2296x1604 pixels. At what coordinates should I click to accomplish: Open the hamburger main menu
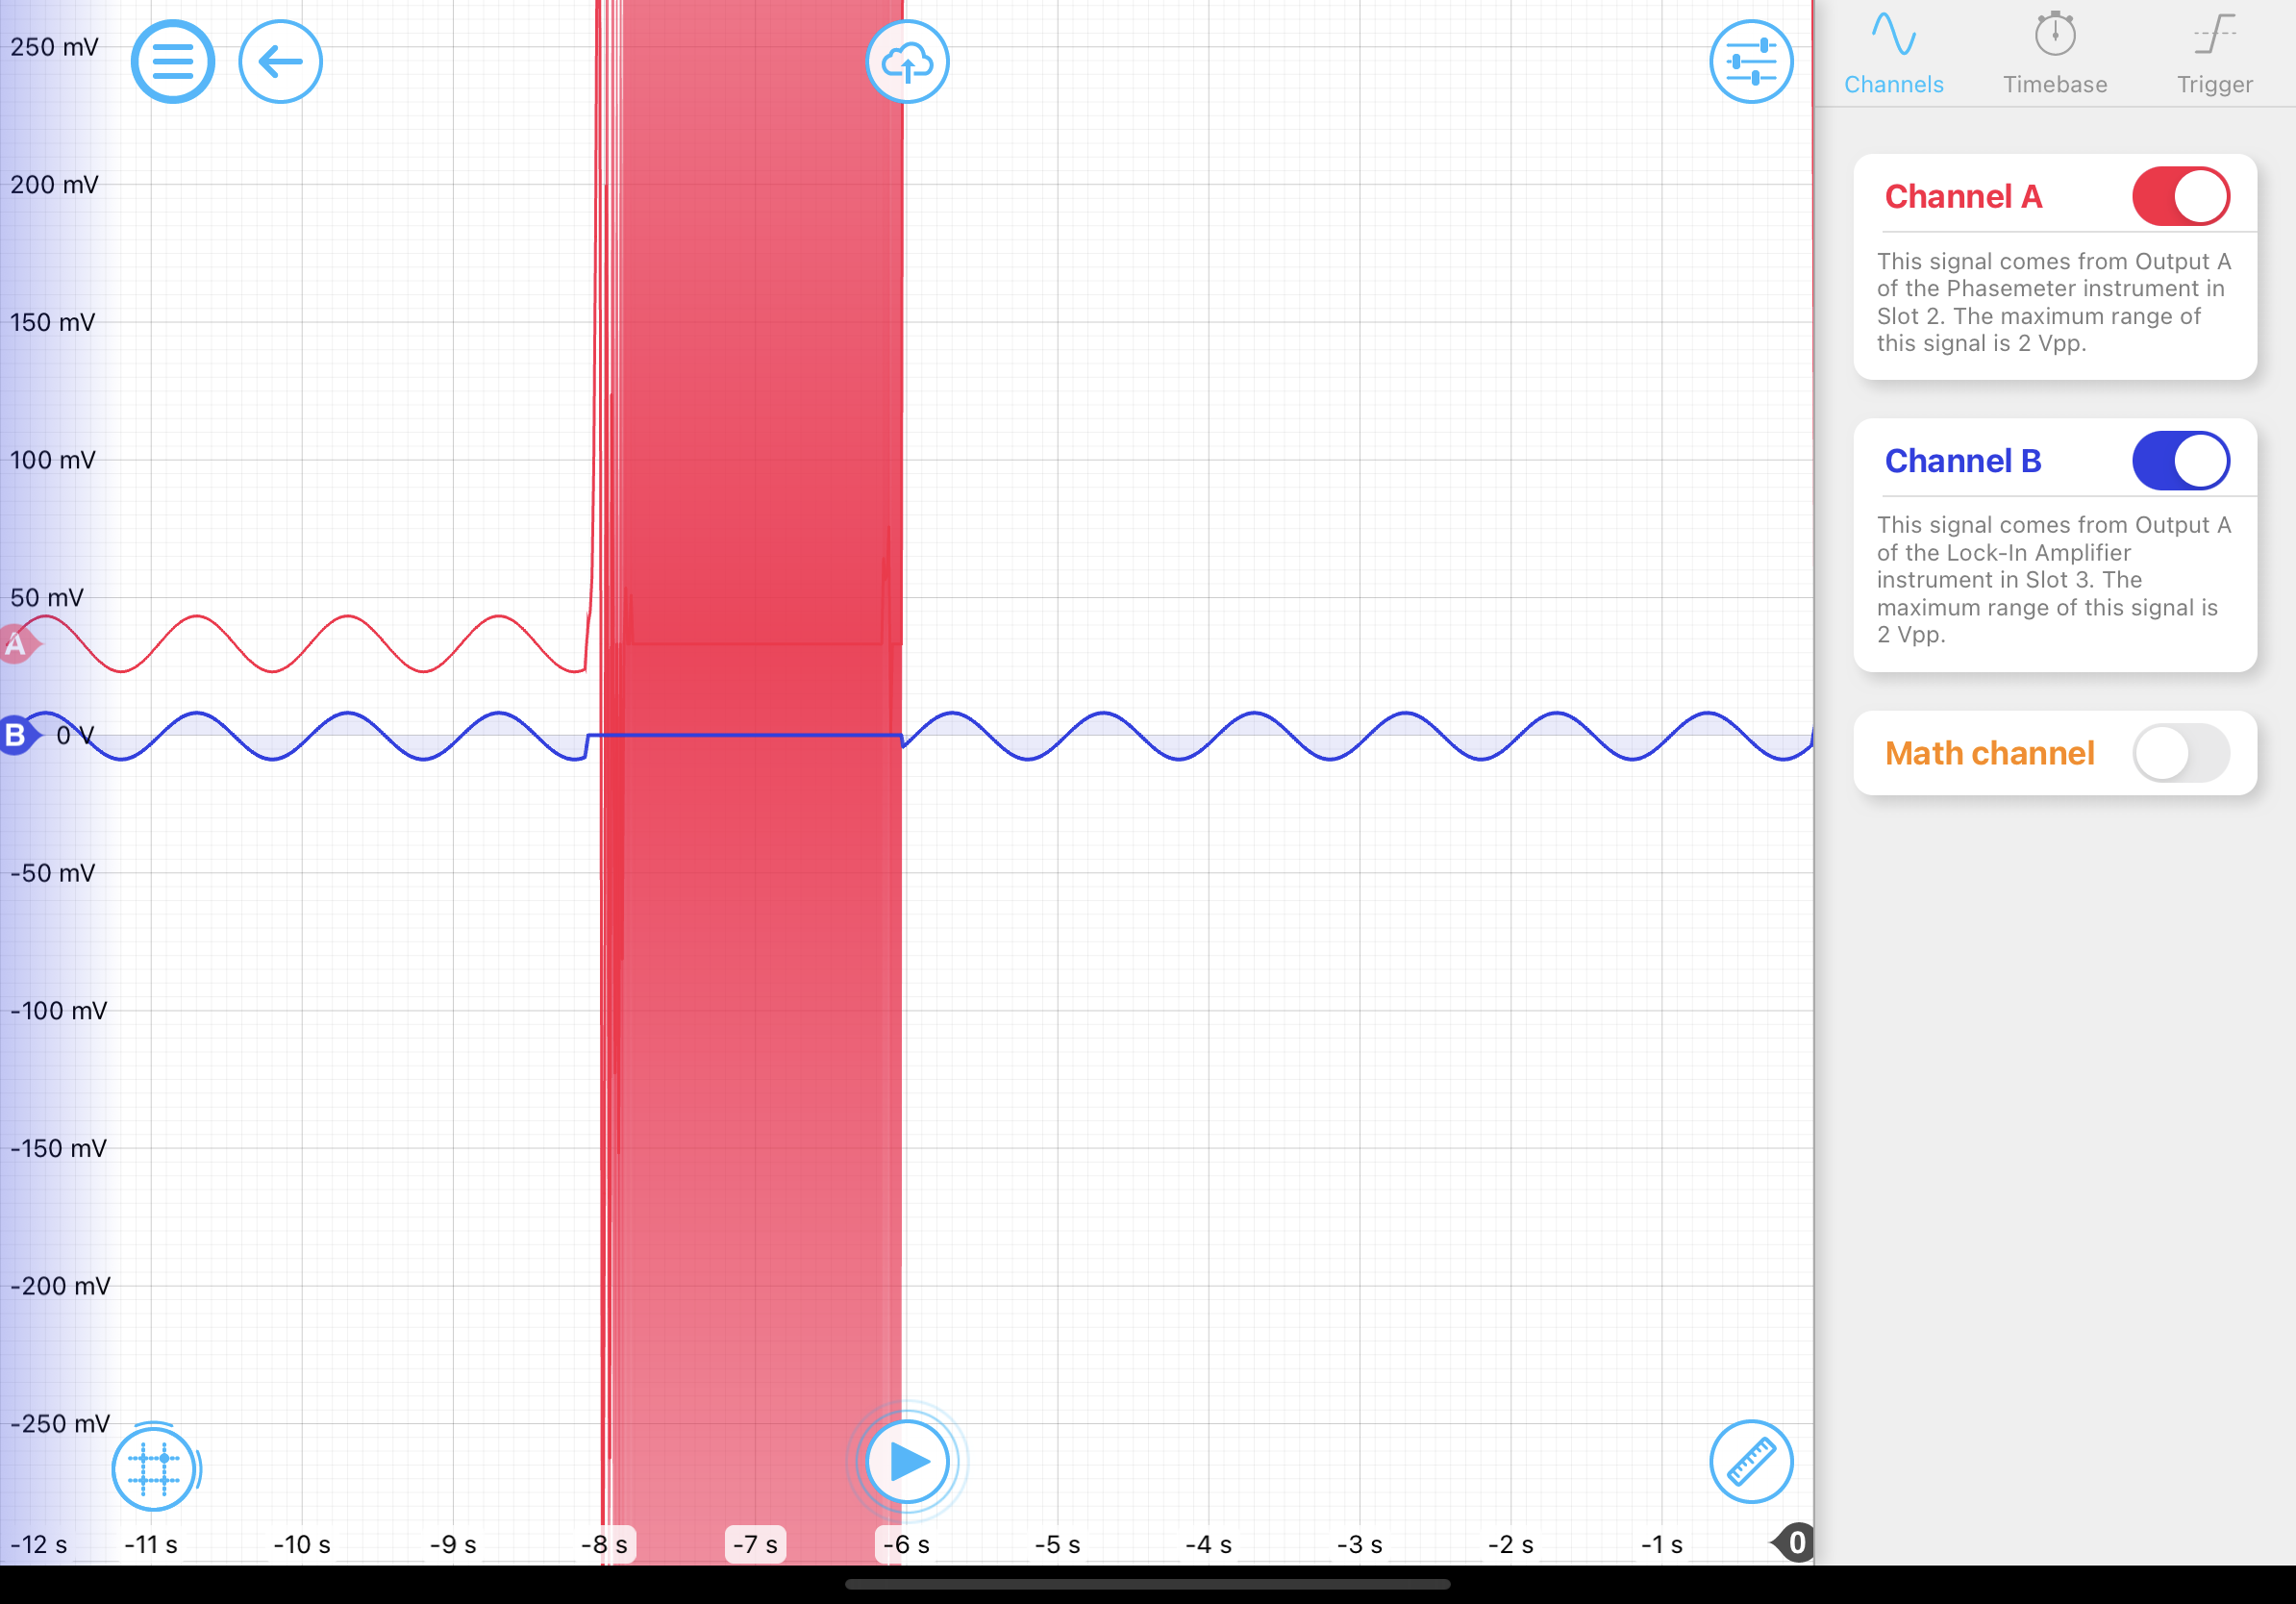pos(172,62)
